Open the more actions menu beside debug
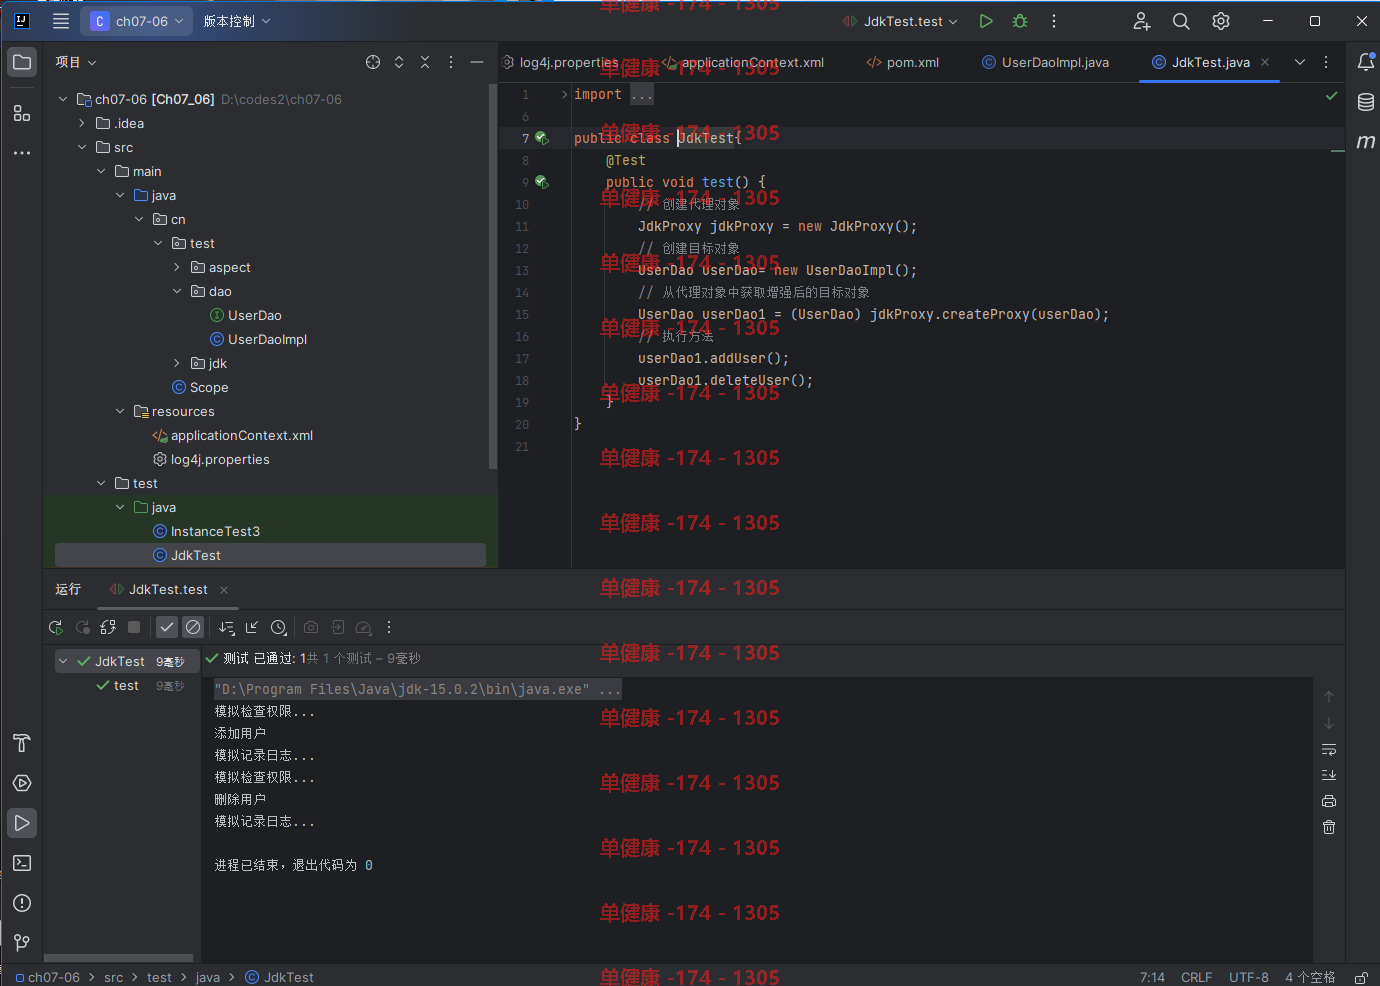 1054,21
